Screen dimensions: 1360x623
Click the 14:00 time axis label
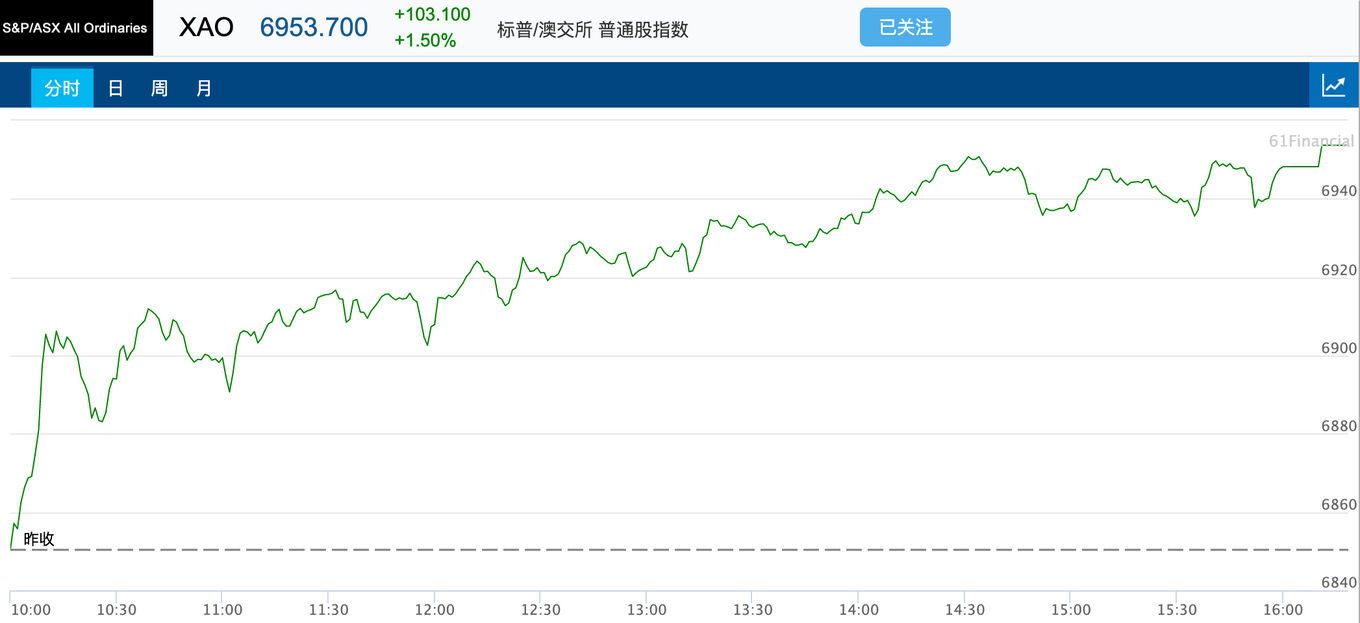(x=859, y=610)
